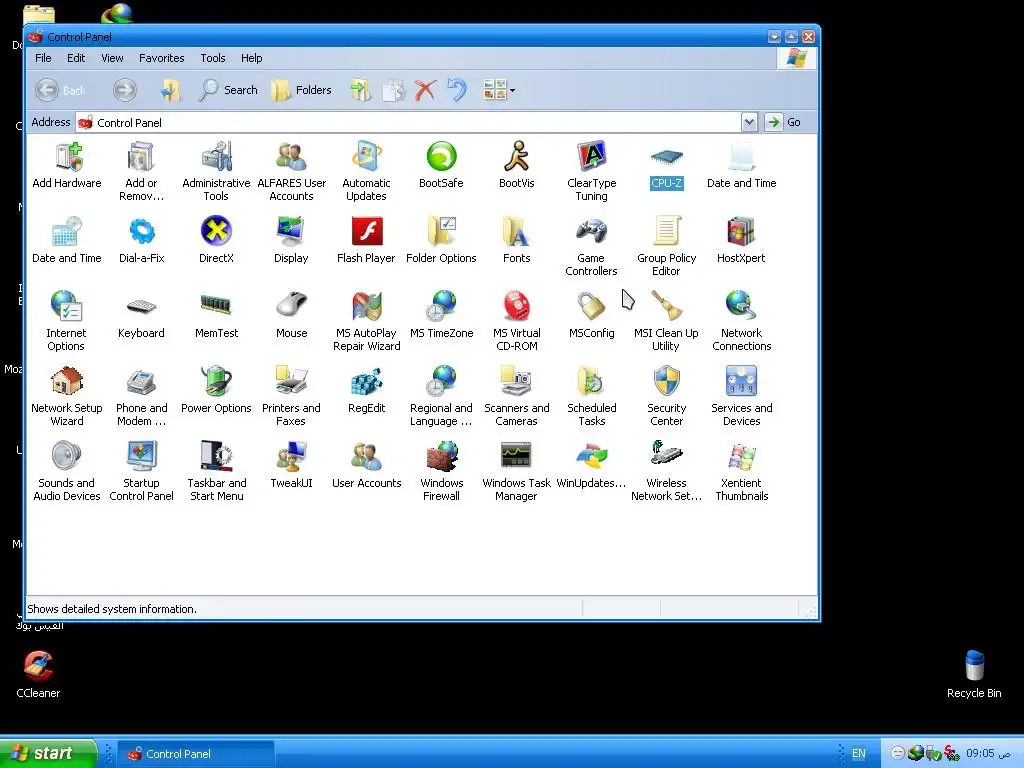Open the Tools menu
Image resolution: width=1024 pixels, height=768 pixels.
point(213,58)
